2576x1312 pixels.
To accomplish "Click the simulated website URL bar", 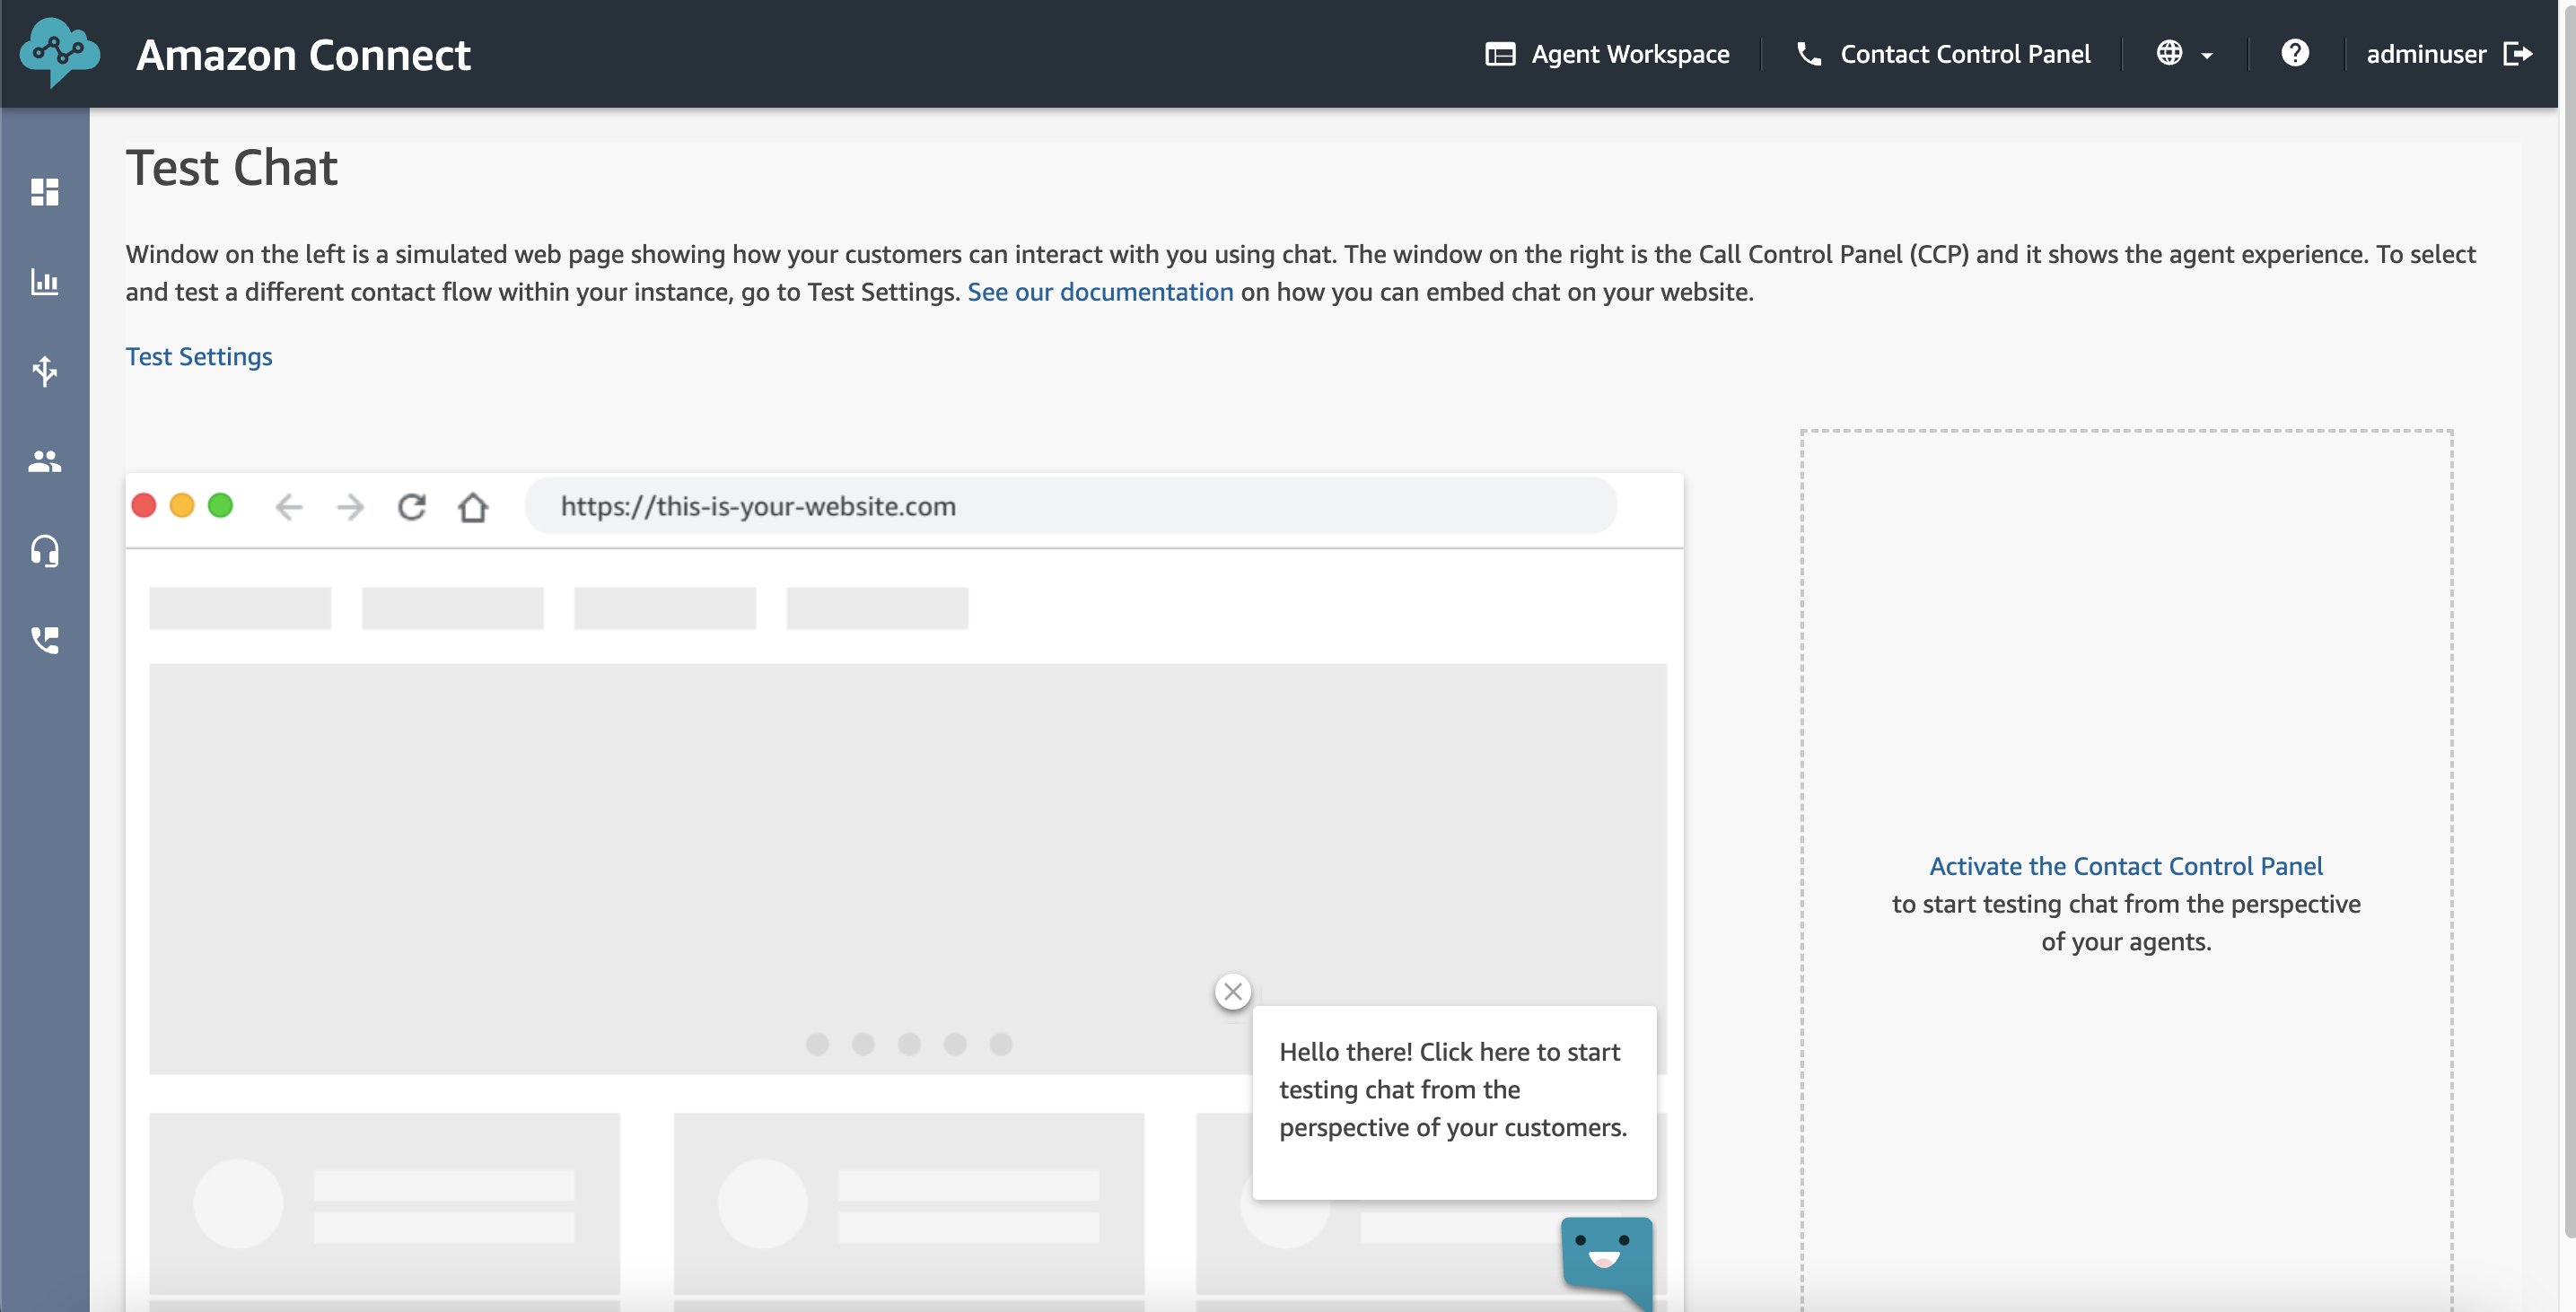I will coord(1071,506).
